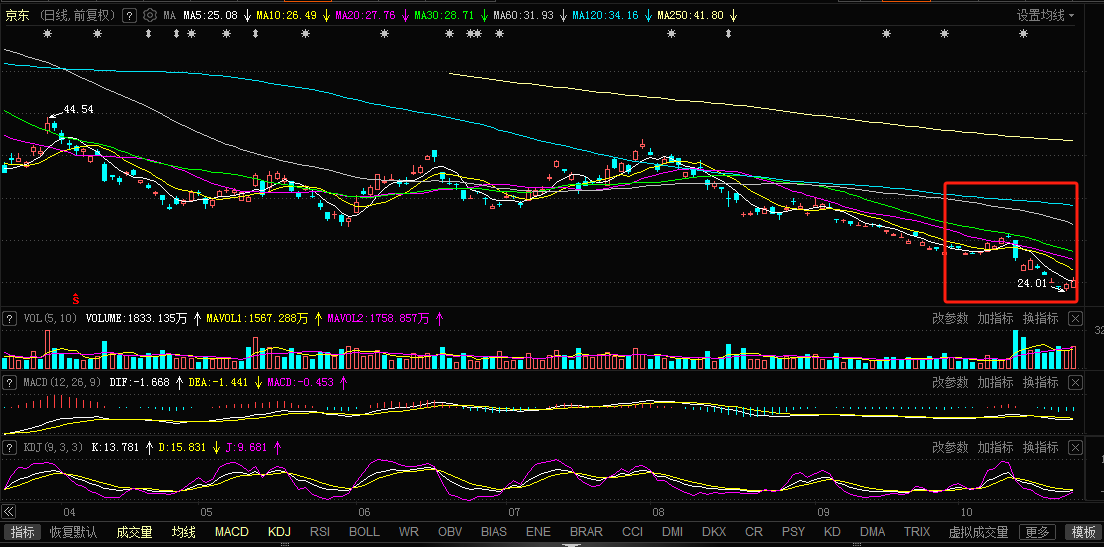Open the moving average settings gear
The image size is (1104, 547).
(x=150, y=16)
